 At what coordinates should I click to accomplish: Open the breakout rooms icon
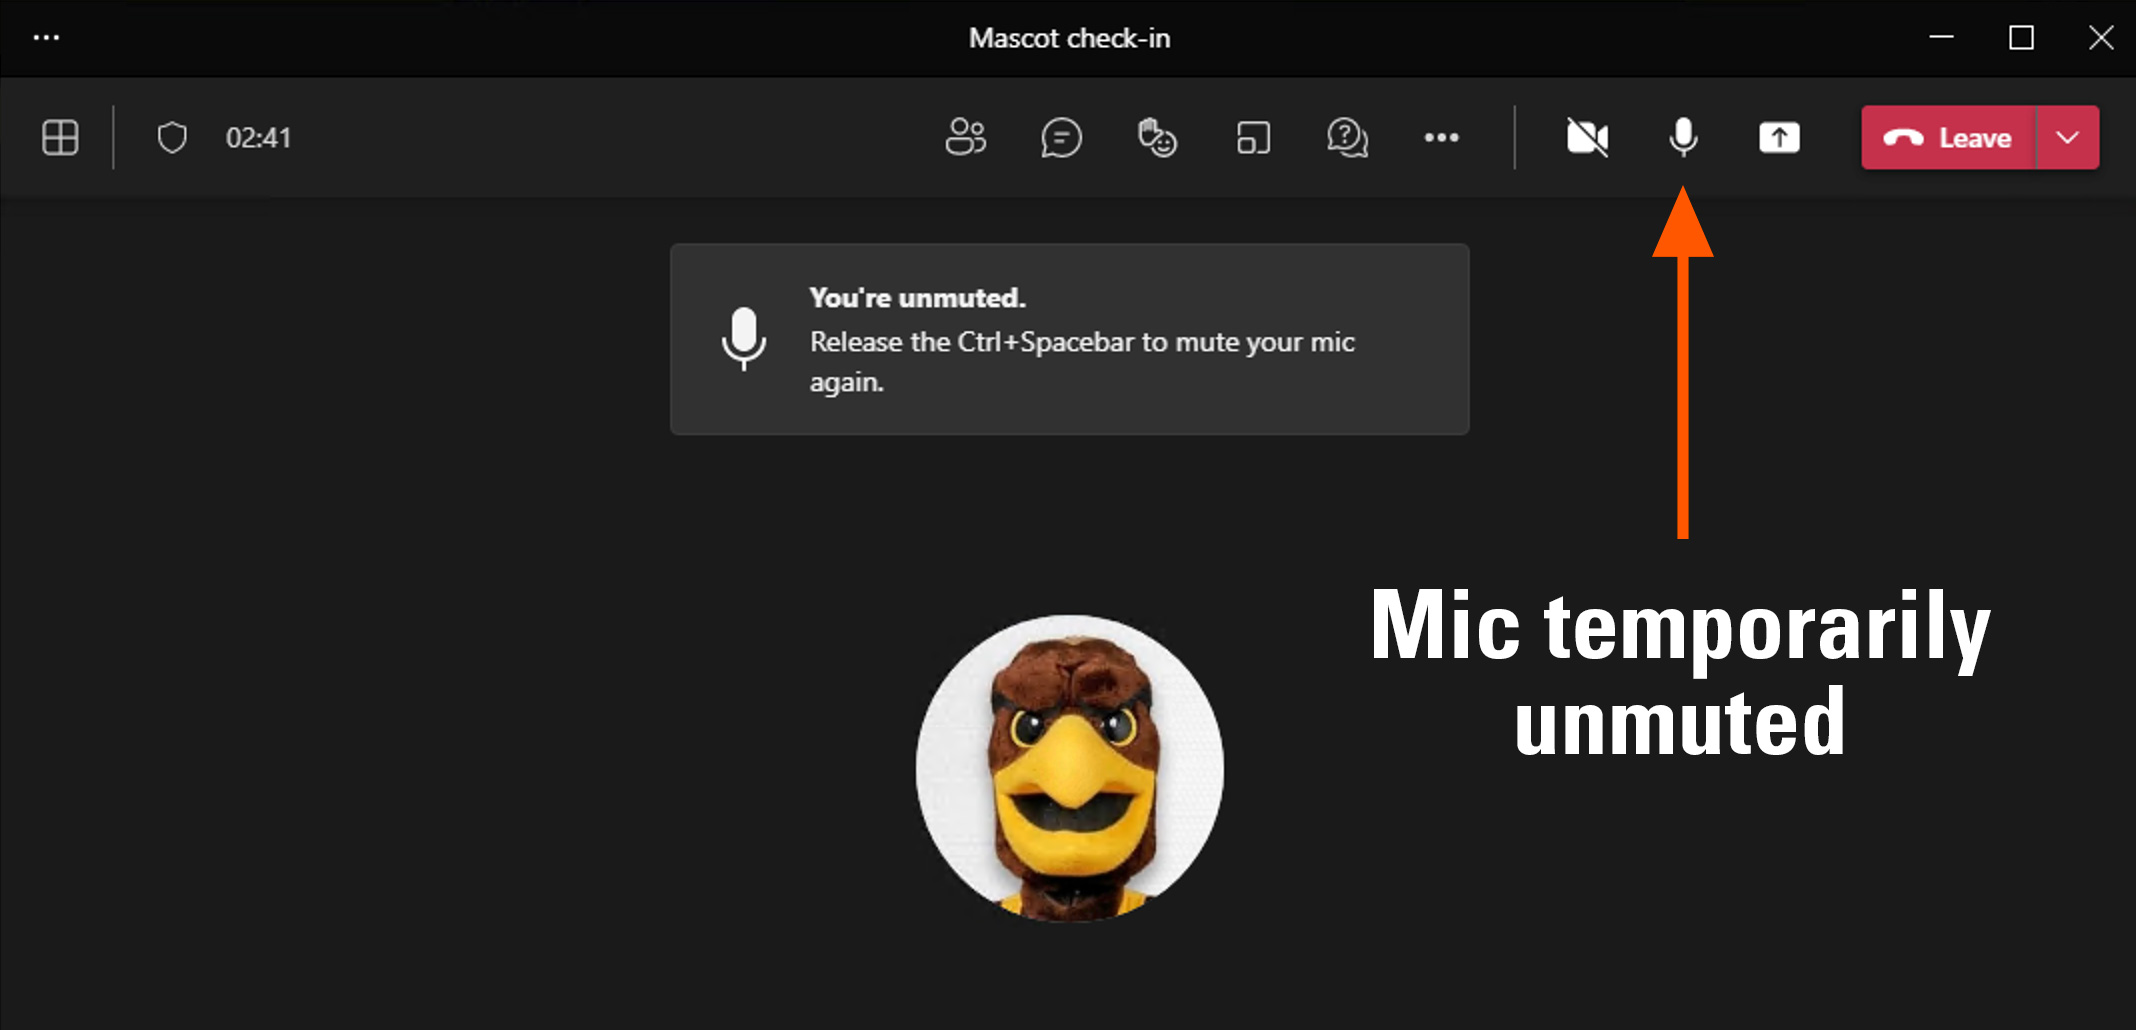coord(1253,137)
